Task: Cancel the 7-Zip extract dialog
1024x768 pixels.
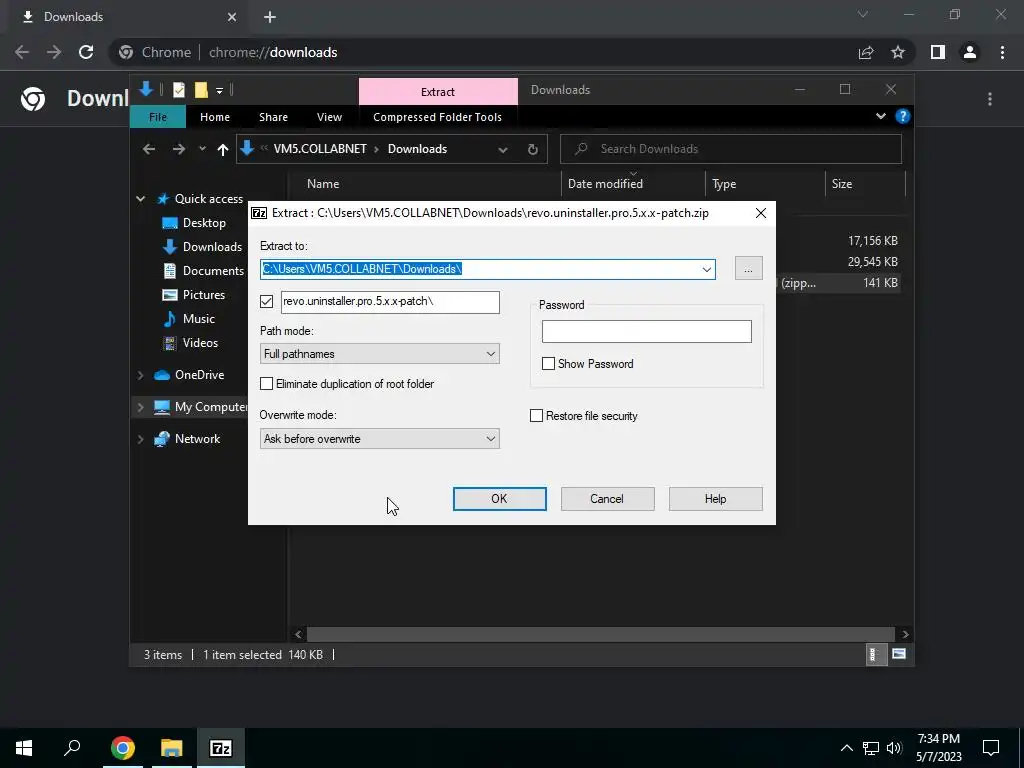Action: (607, 499)
